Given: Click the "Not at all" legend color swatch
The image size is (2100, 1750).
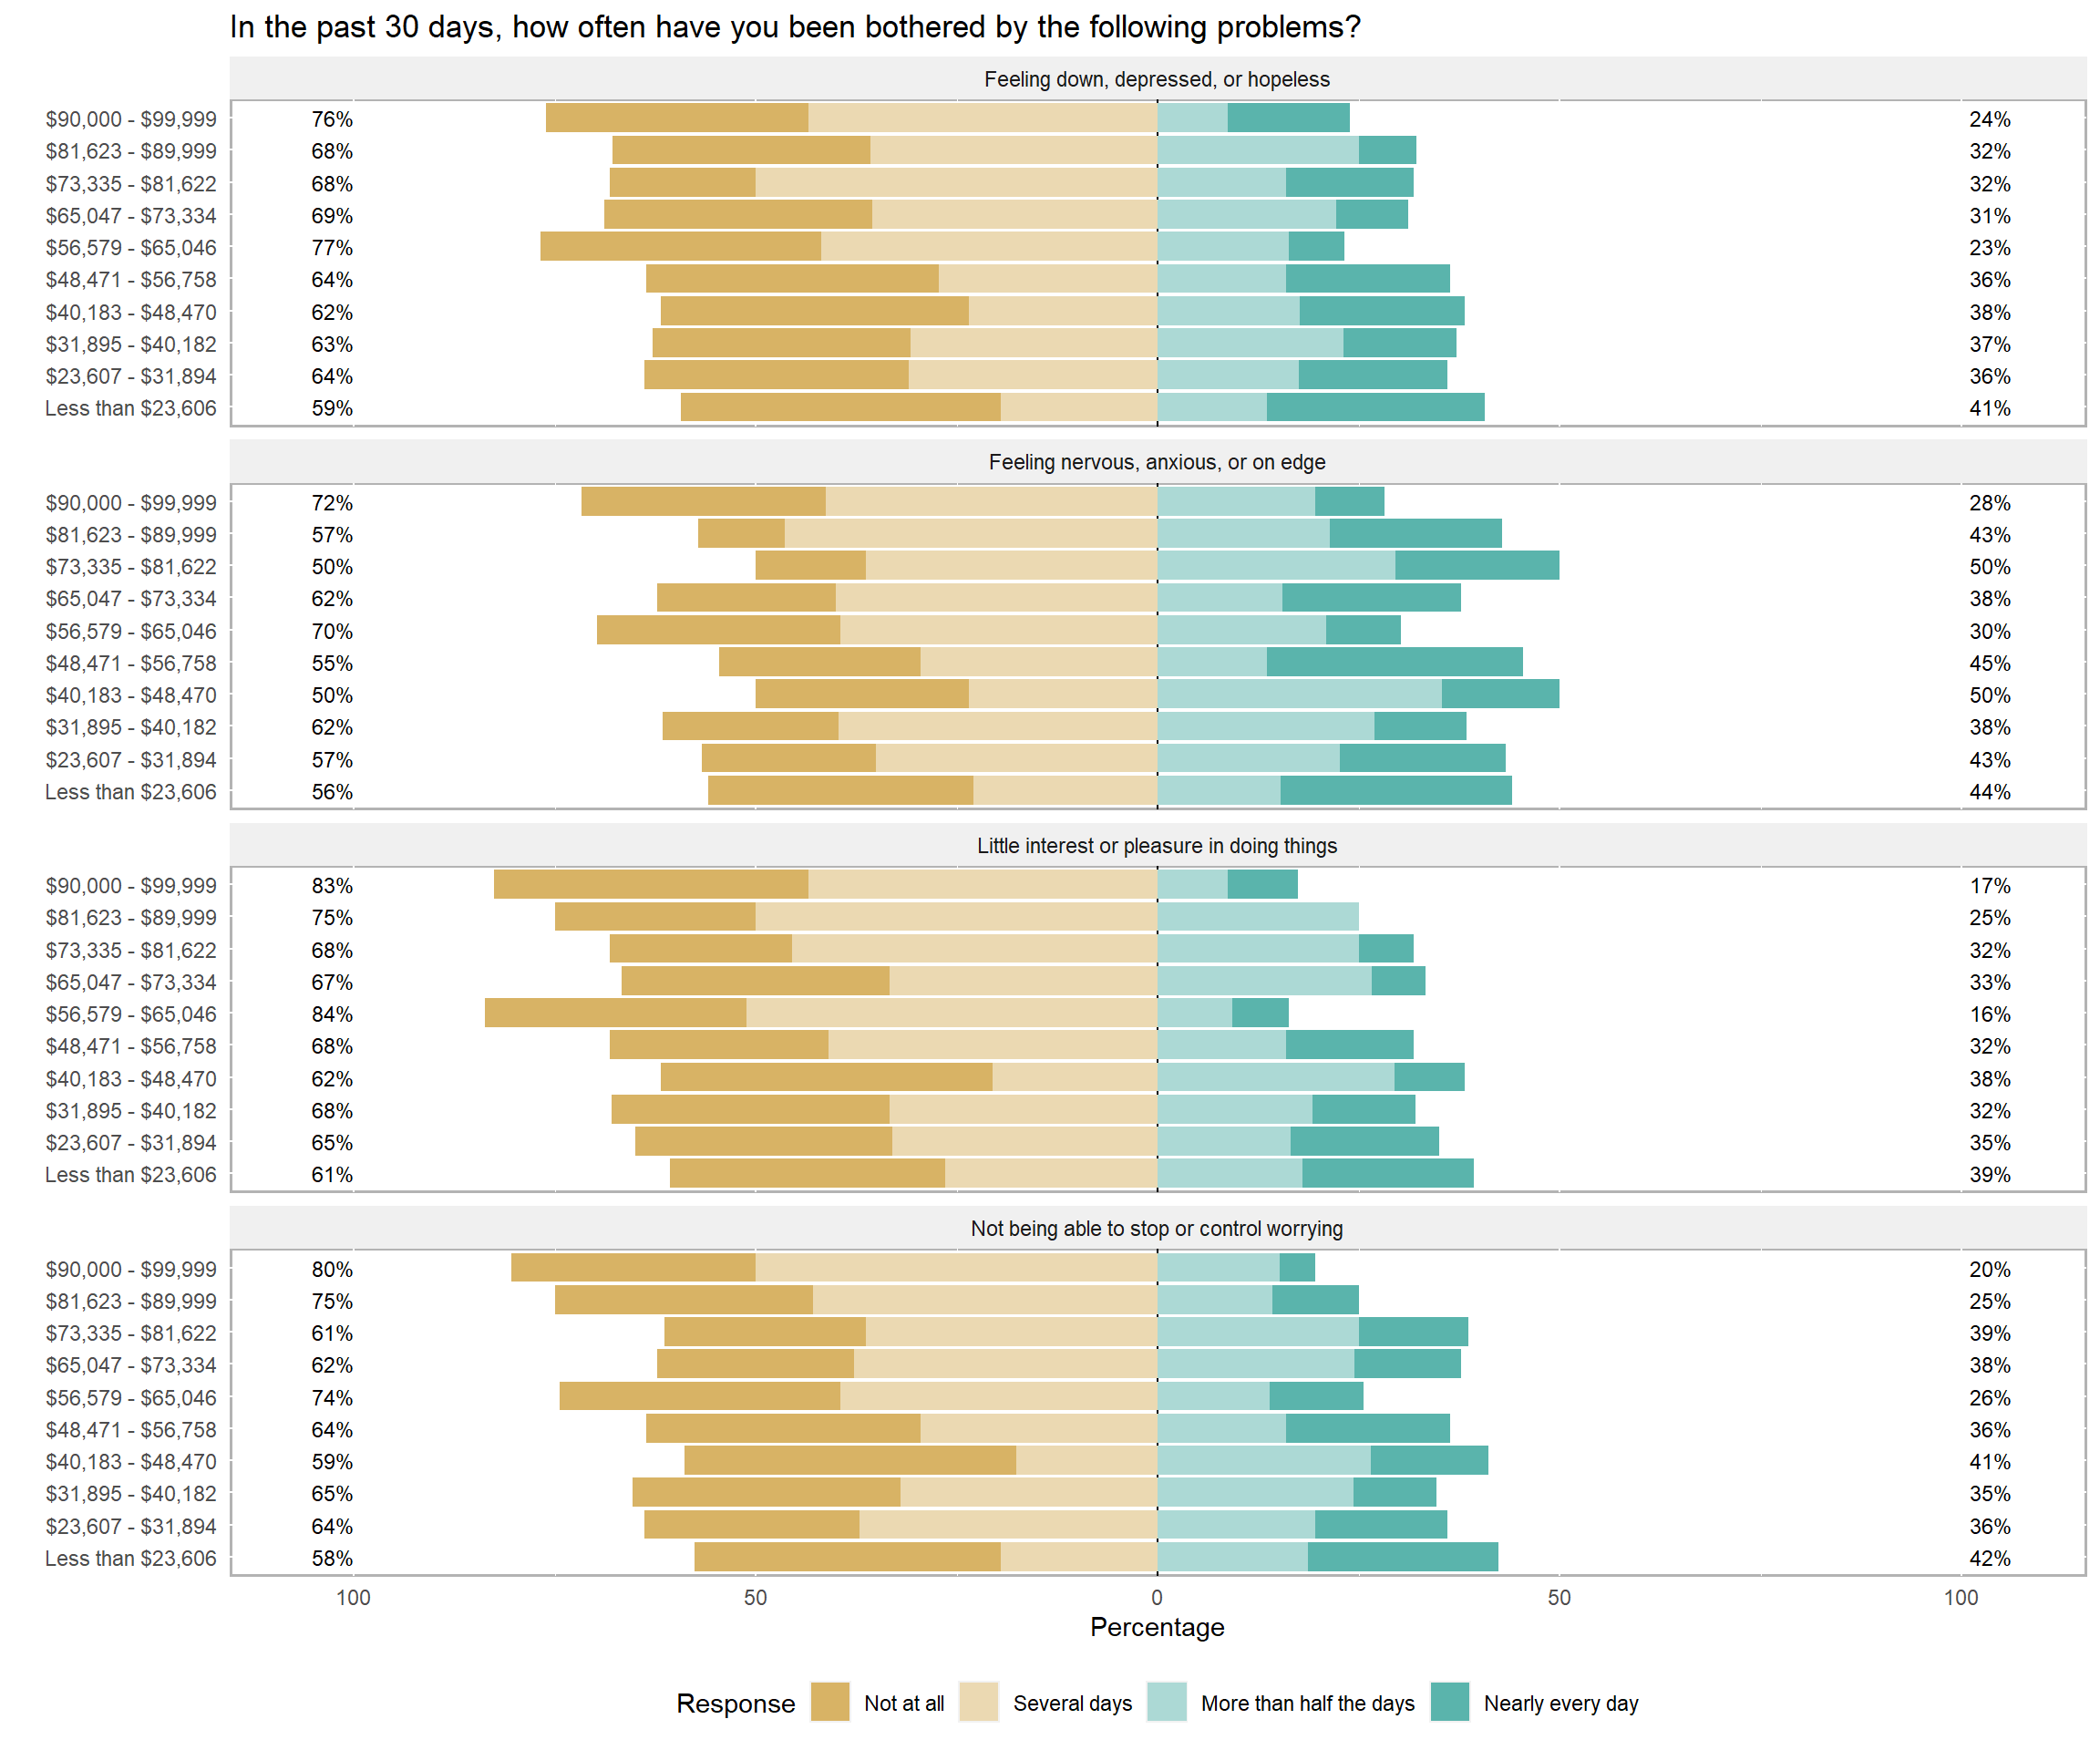Looking at the screenshot, I should 829,1702.
